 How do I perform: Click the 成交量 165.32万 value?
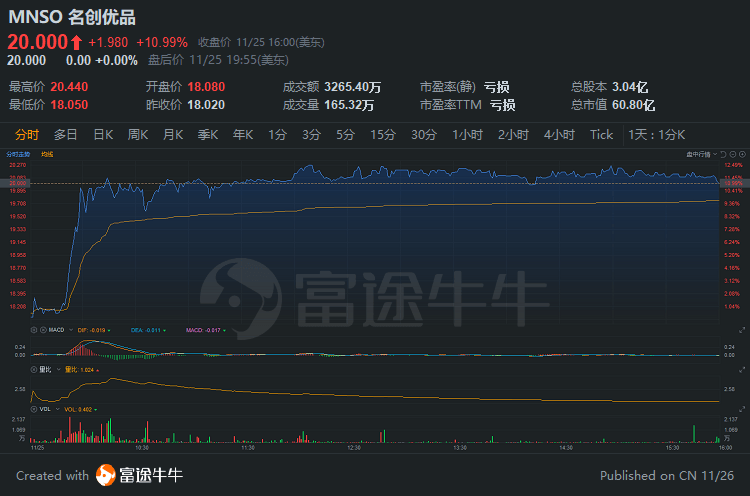349,105
